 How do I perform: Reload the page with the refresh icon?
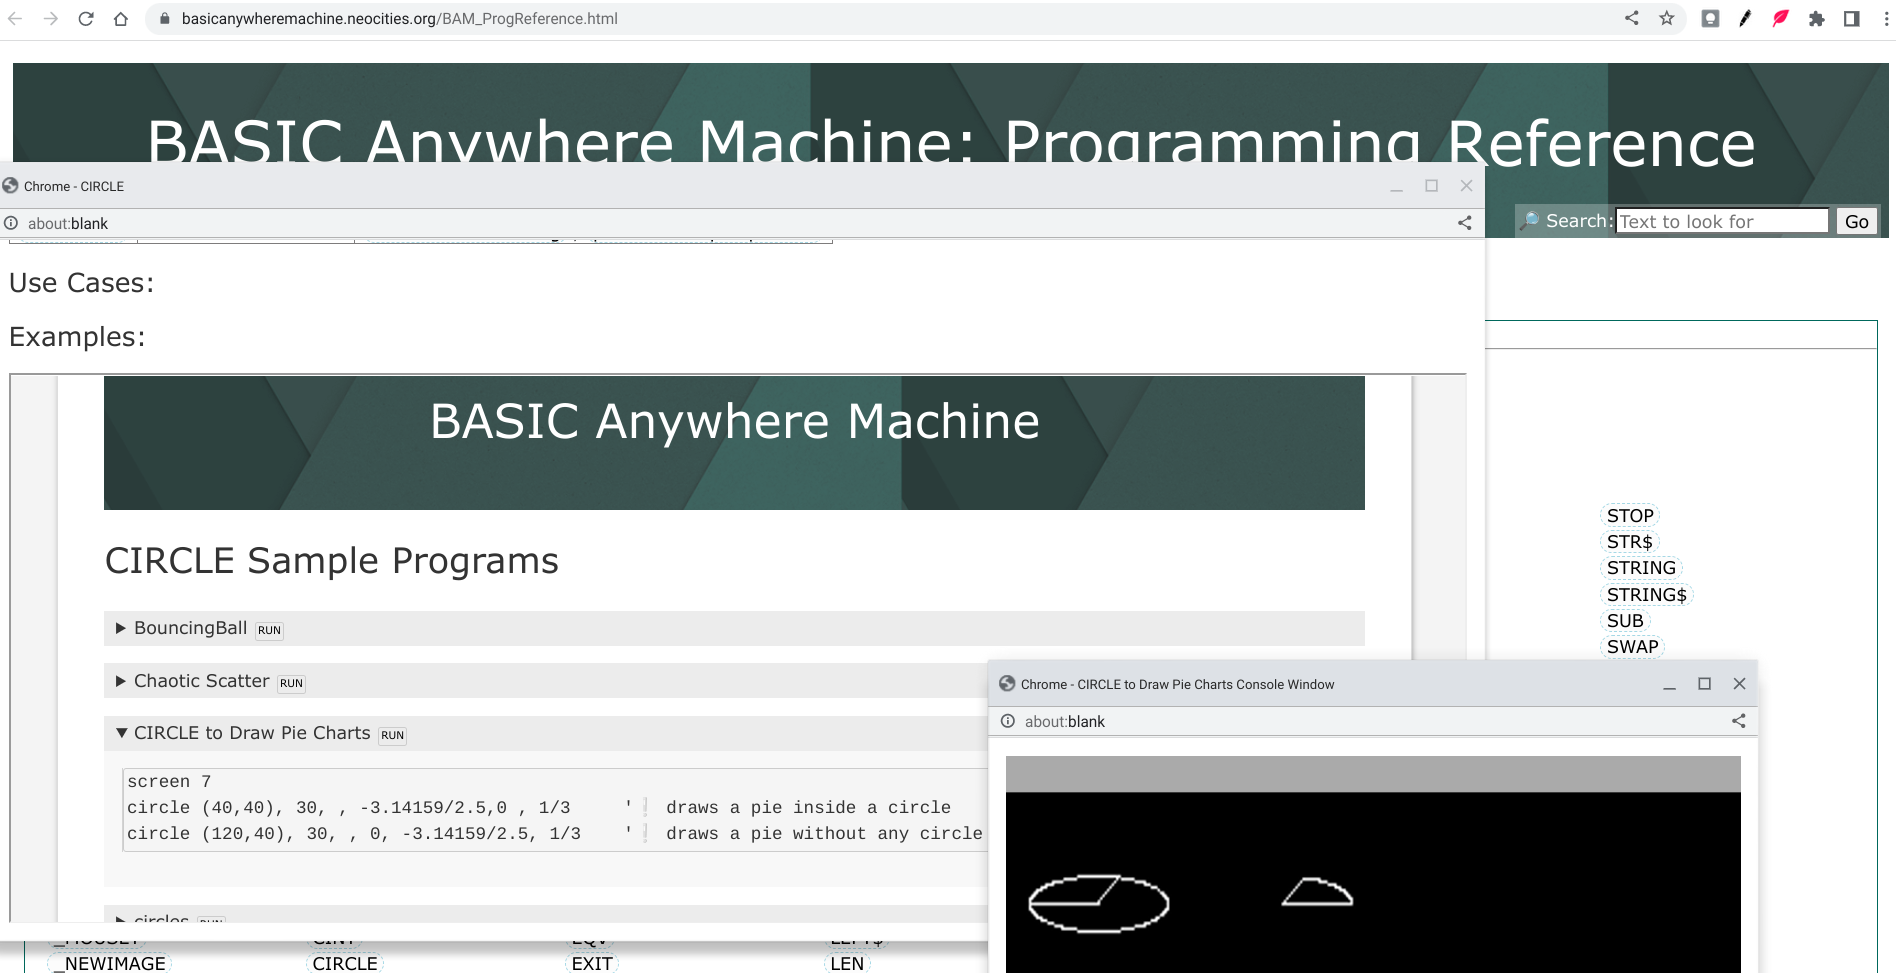tap(86, 19)
